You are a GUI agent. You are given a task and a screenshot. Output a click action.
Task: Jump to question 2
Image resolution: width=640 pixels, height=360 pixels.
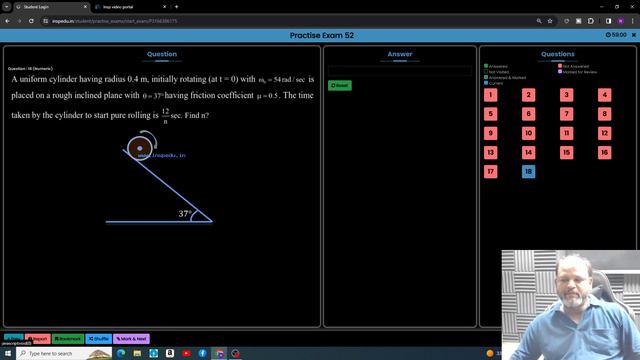tap(529, 95)
